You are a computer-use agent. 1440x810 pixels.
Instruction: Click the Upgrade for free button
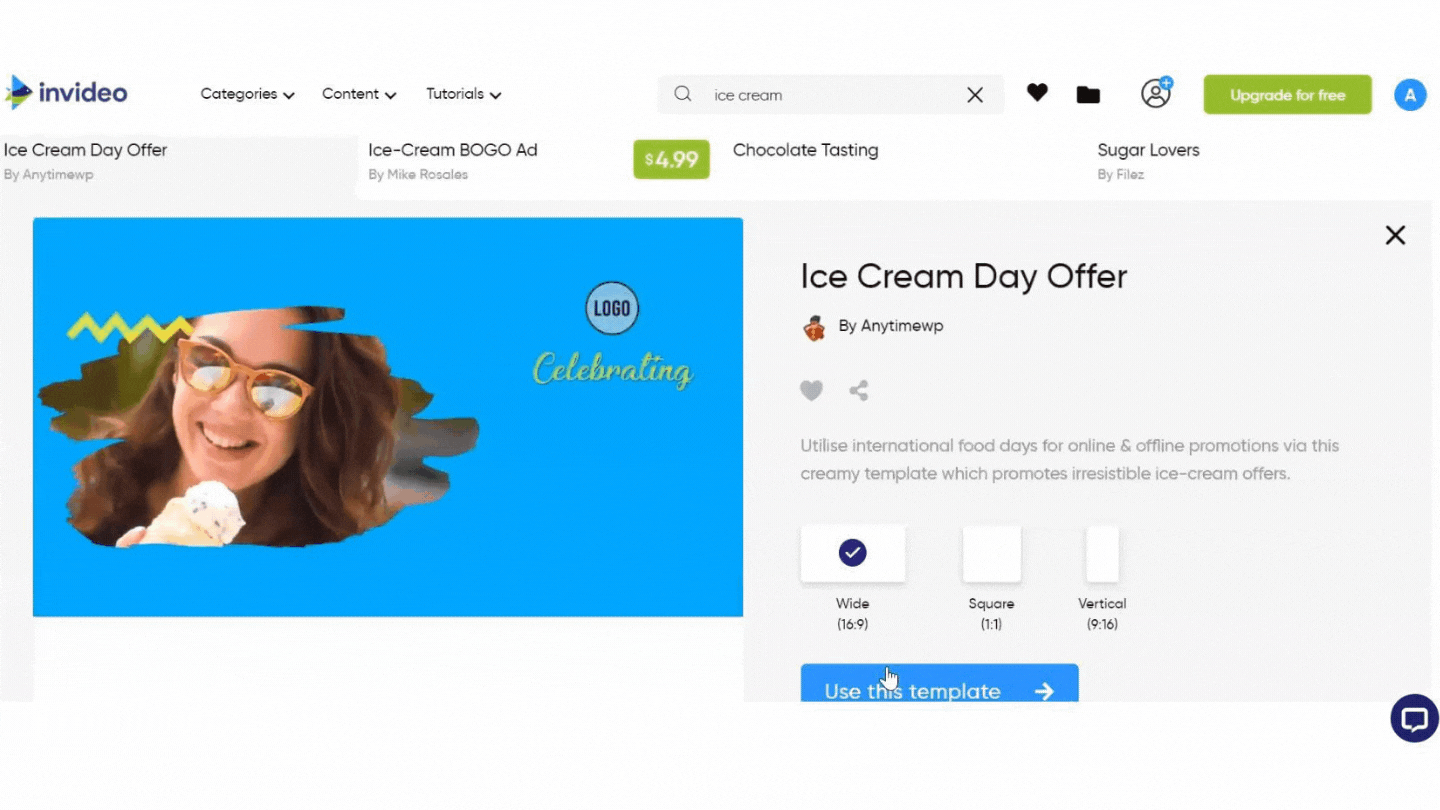point(1287,95)
